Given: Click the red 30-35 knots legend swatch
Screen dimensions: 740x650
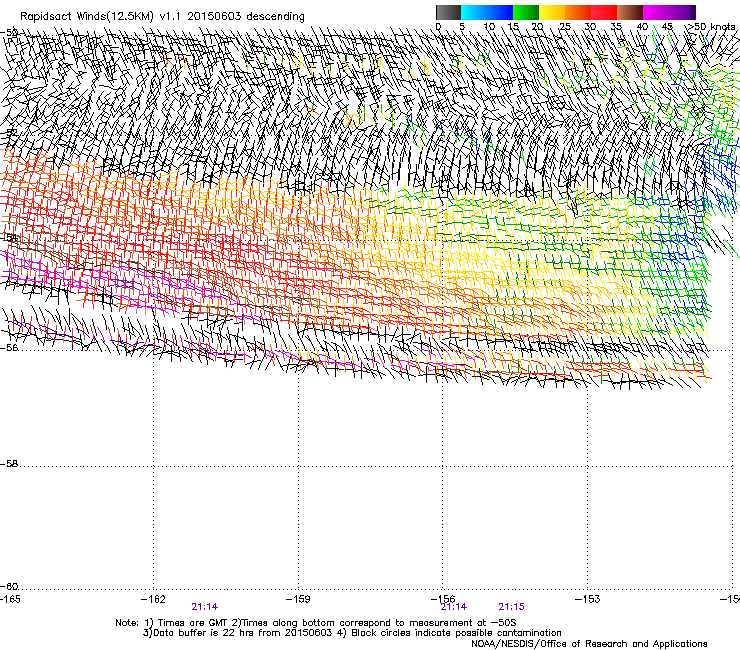Looking at the screenshot, I should [604, 12].
